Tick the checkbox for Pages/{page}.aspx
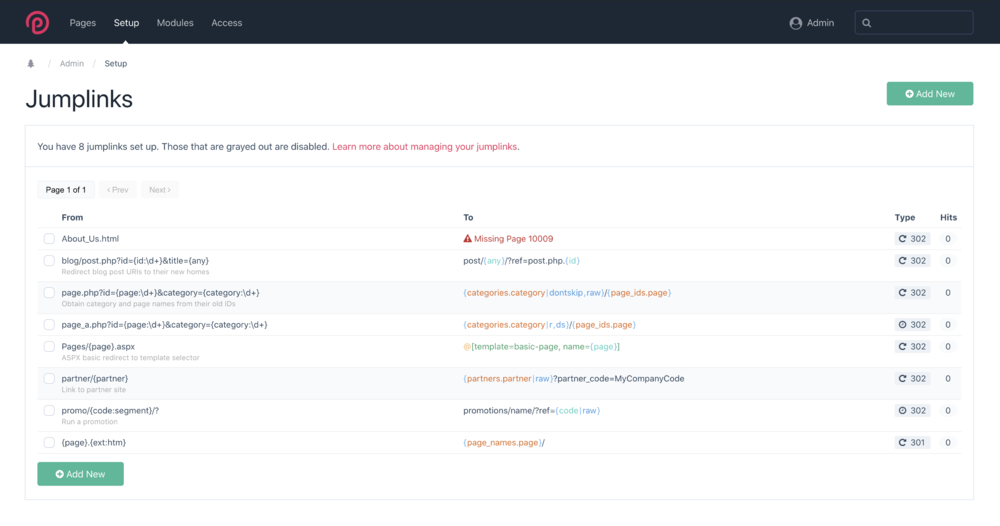Image resolution: width=1000 pixels, height=526 pixels. coord(49,347)
